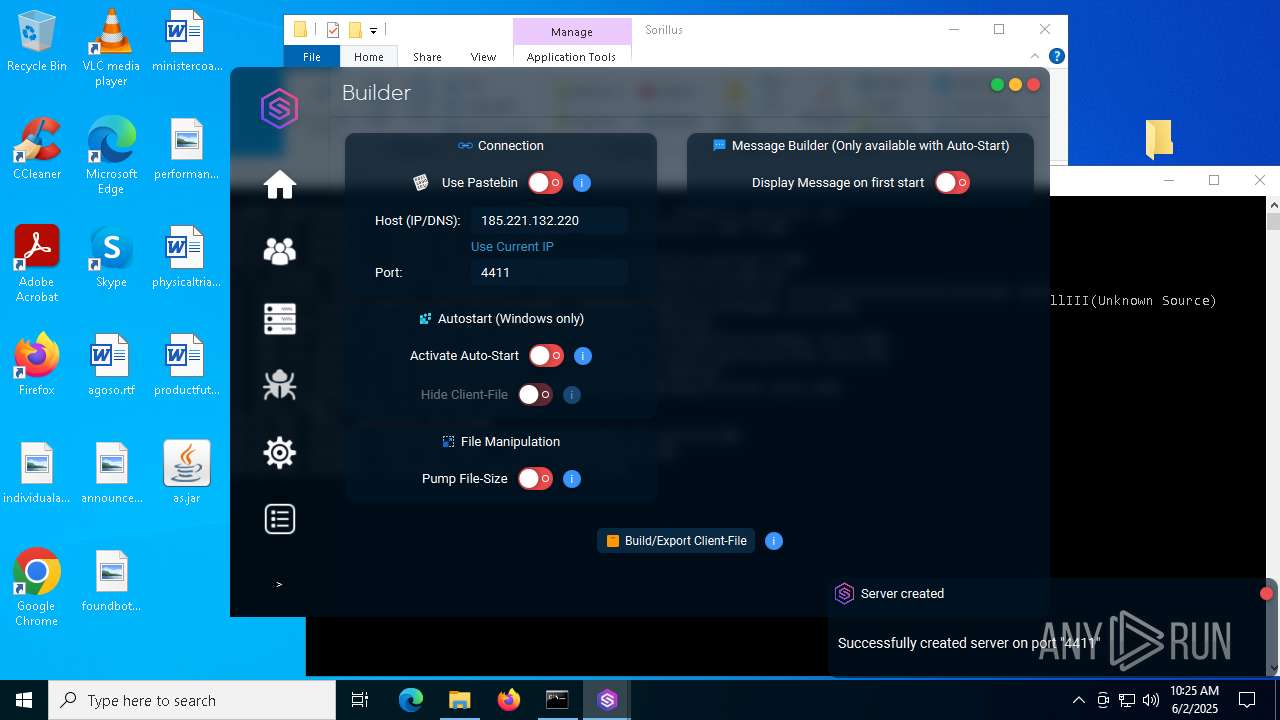Open Firefox desktop icon
This screenshot has width=1280, height=720.
coord(37,365)
